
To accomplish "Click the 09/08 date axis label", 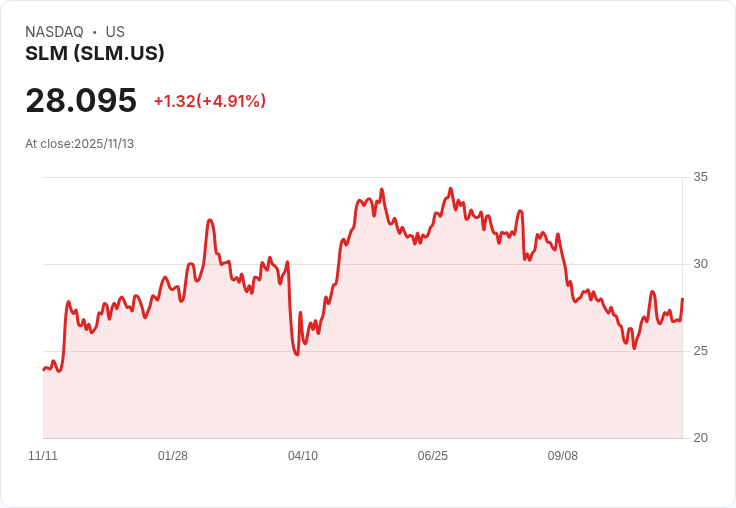I will pyautogui.click(x=562, y=455).
